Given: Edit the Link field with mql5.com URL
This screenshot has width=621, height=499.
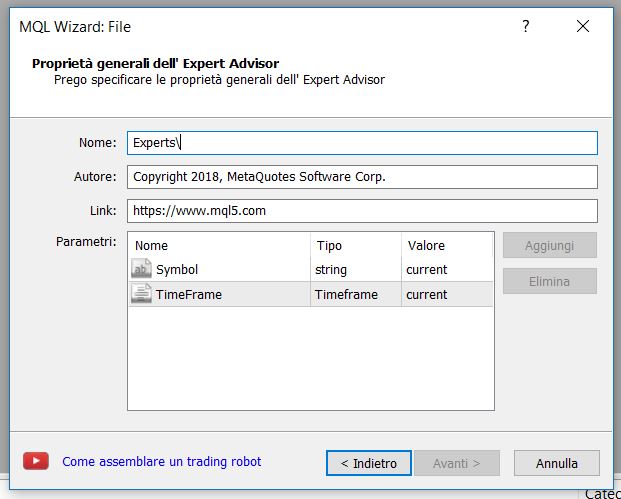Looking at the screenshot, I should (362, 211).
